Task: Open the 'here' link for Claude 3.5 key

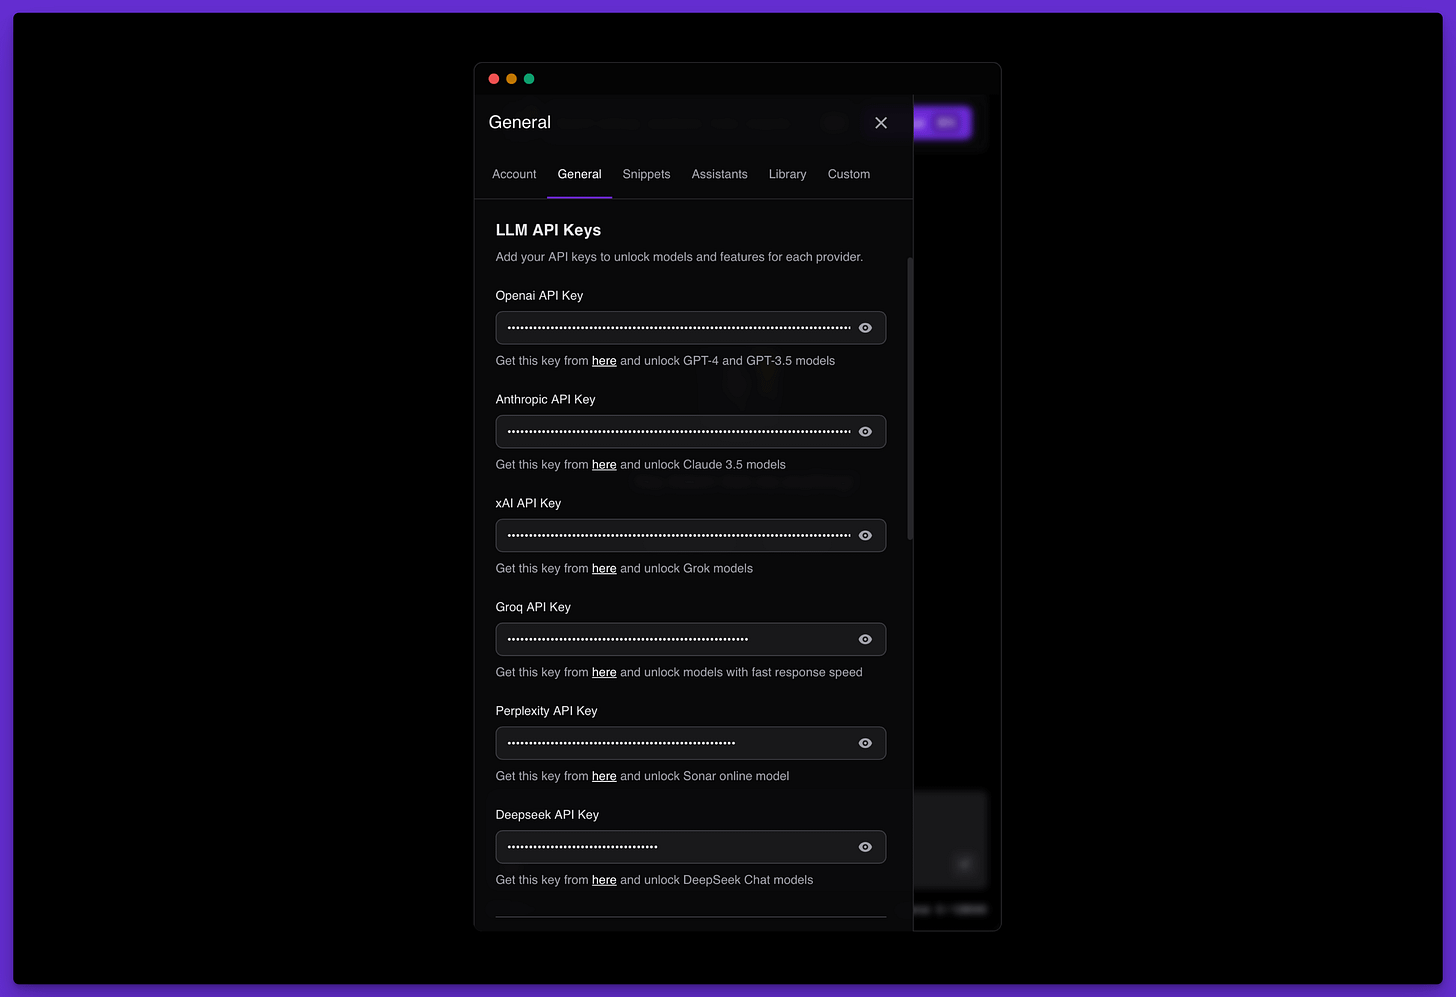Action: coord(604,465)
